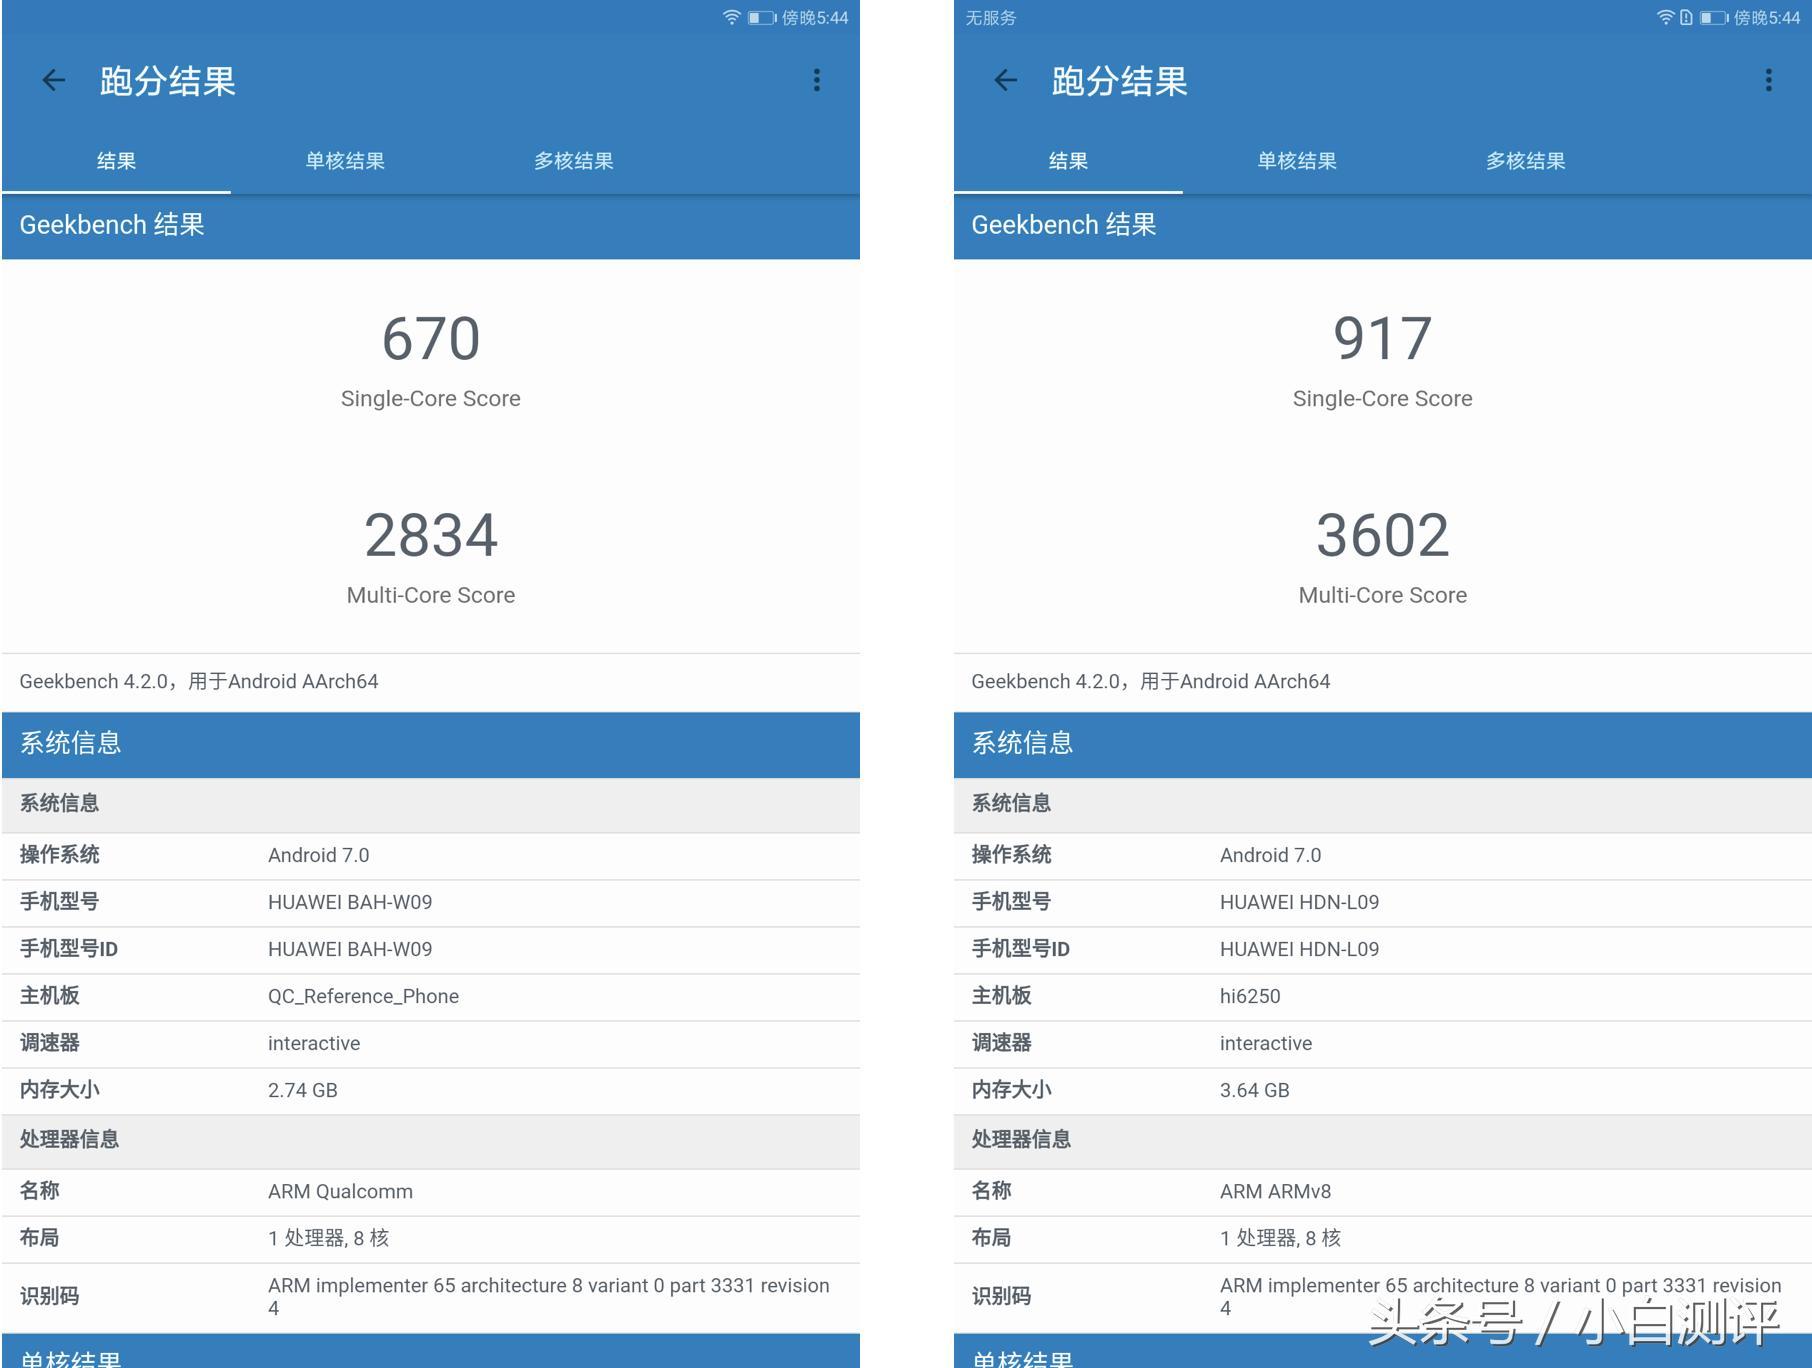Select the 结果 tab in right screenshot
Screen dimensions: 1812x1368
pyautogui.click(x=1068, y=161)
